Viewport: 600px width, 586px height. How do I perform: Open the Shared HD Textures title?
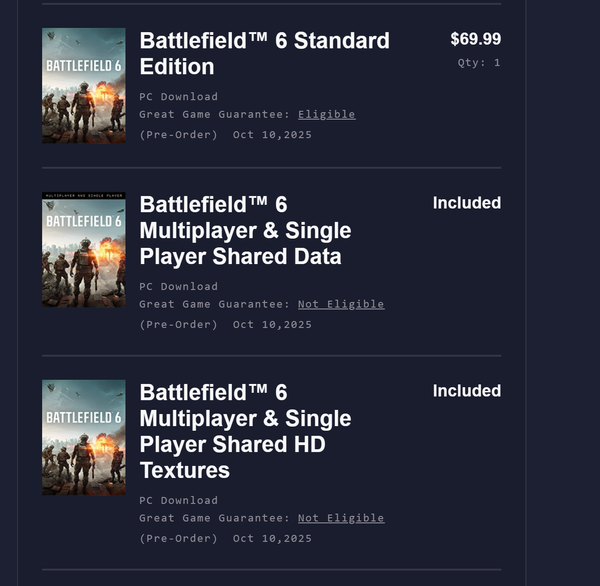(245, 431)
